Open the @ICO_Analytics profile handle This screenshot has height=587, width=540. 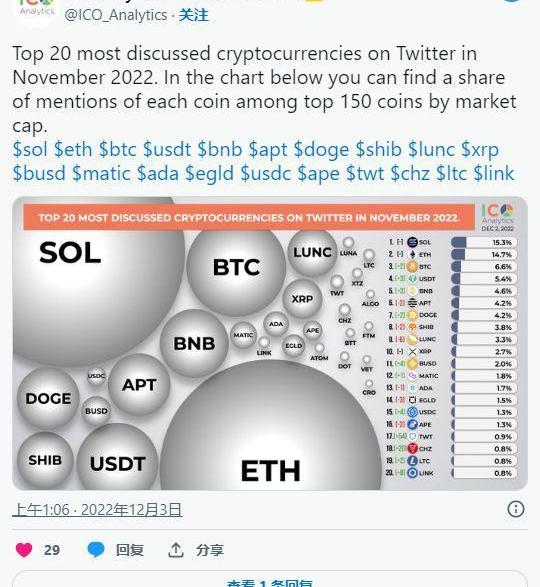click(116, 15)
